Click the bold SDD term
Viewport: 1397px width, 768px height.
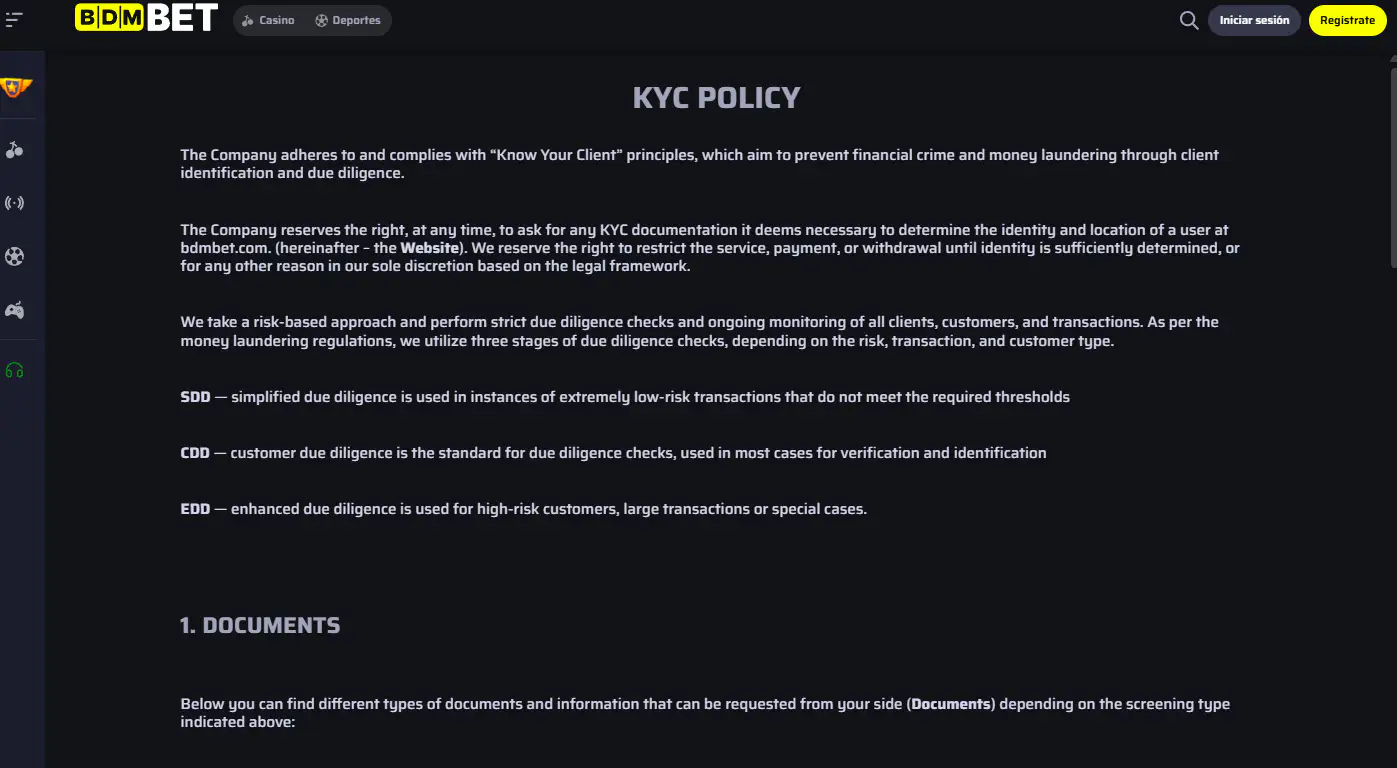point(195,397)
